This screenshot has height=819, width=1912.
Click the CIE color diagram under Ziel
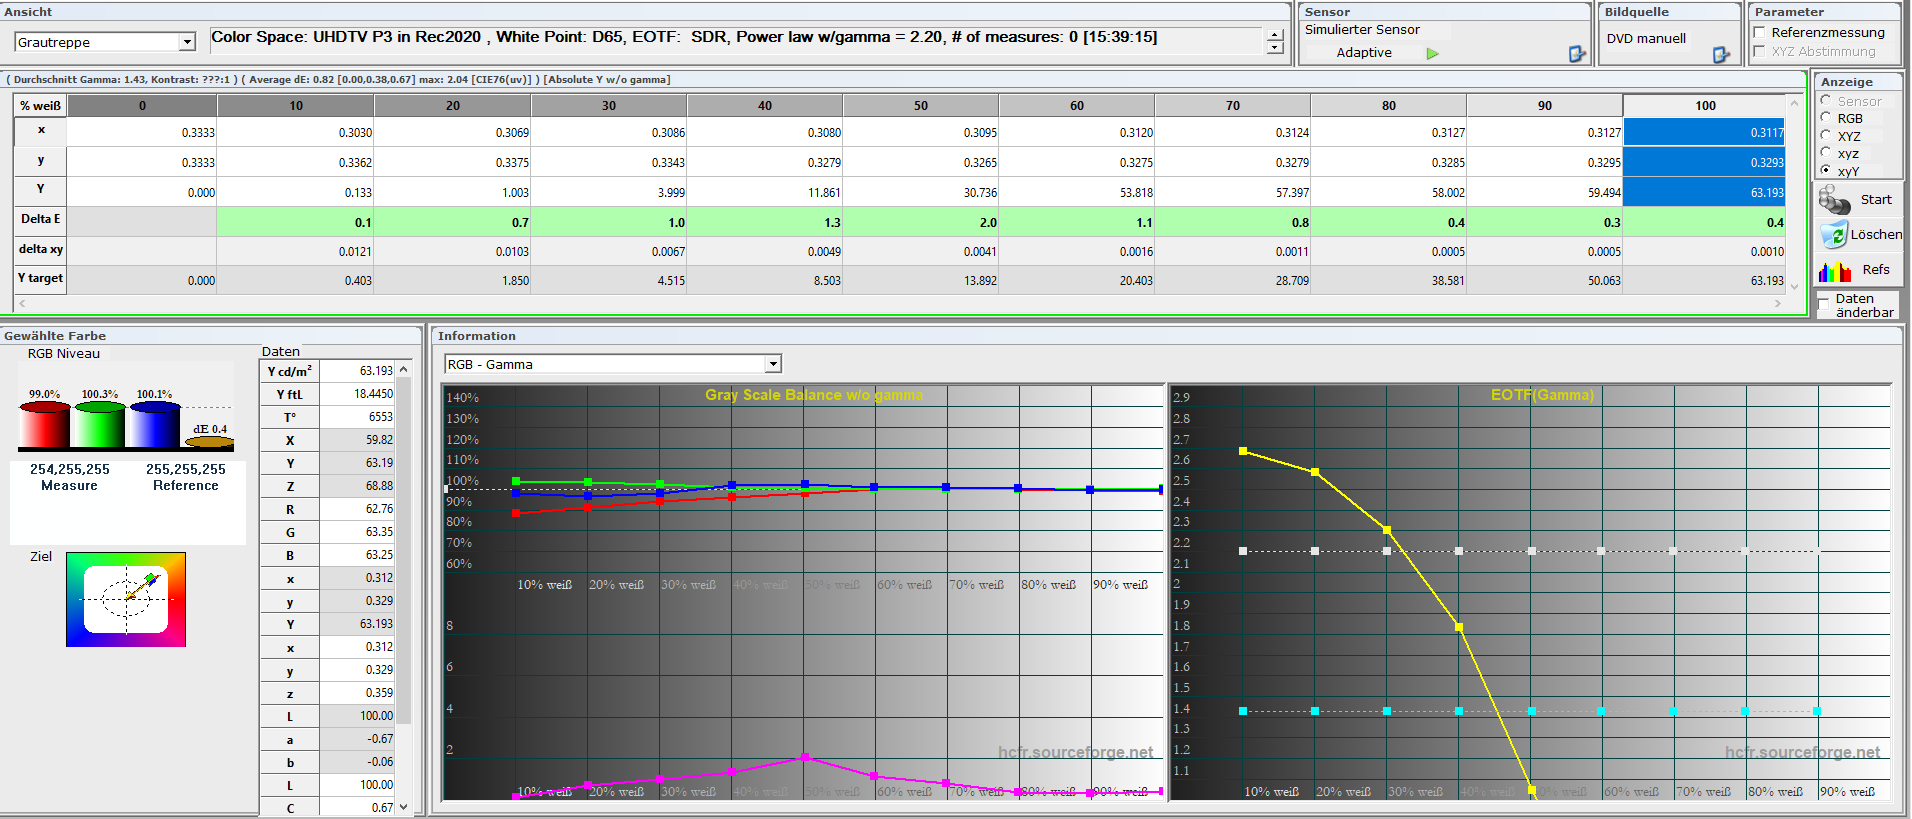click(x=126, y=600)
